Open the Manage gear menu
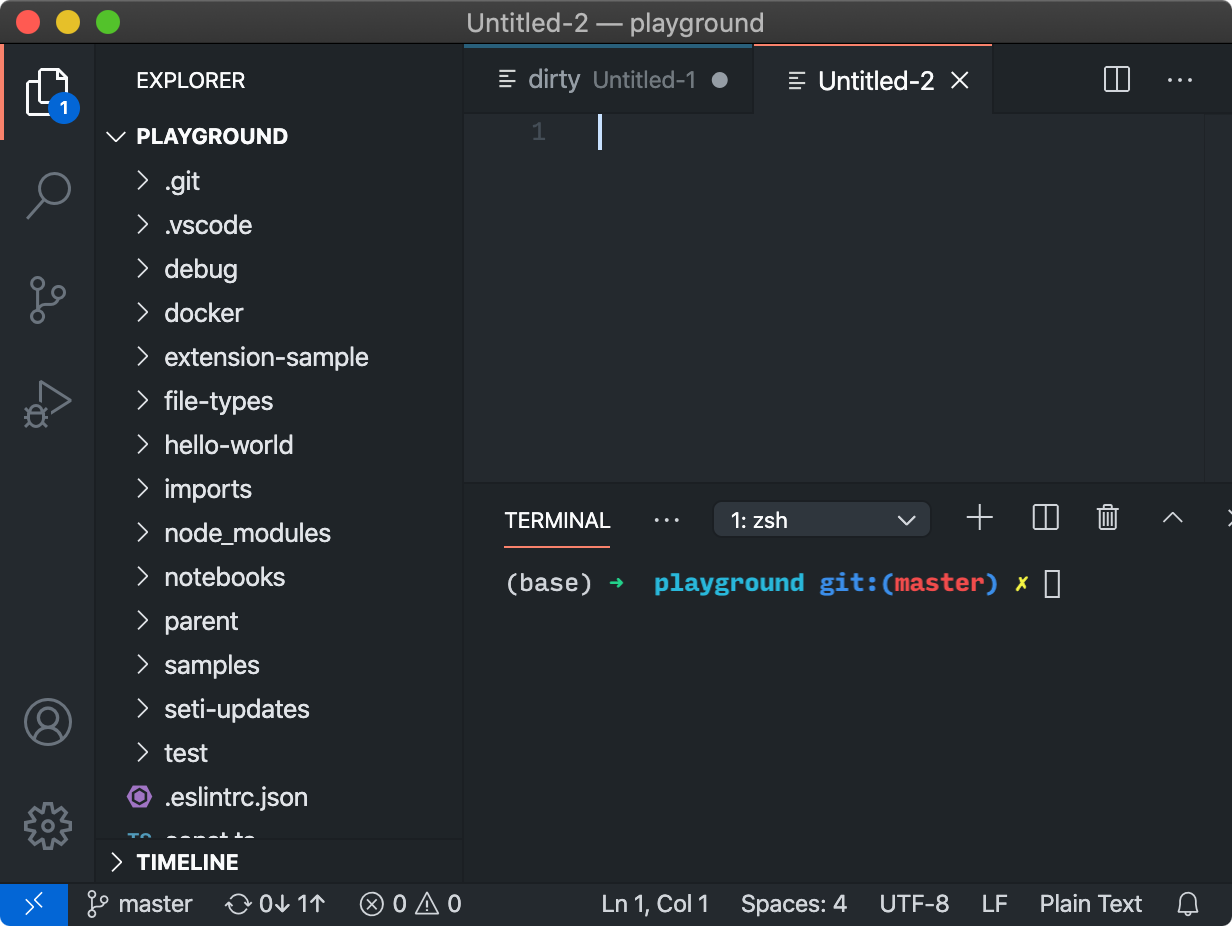This screenshot has width=1232, height=926. tap(47, 826)
